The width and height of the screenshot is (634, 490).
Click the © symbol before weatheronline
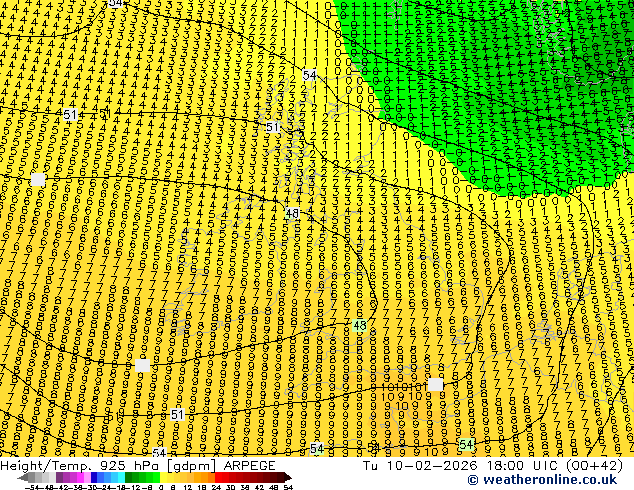coord(473,480)
